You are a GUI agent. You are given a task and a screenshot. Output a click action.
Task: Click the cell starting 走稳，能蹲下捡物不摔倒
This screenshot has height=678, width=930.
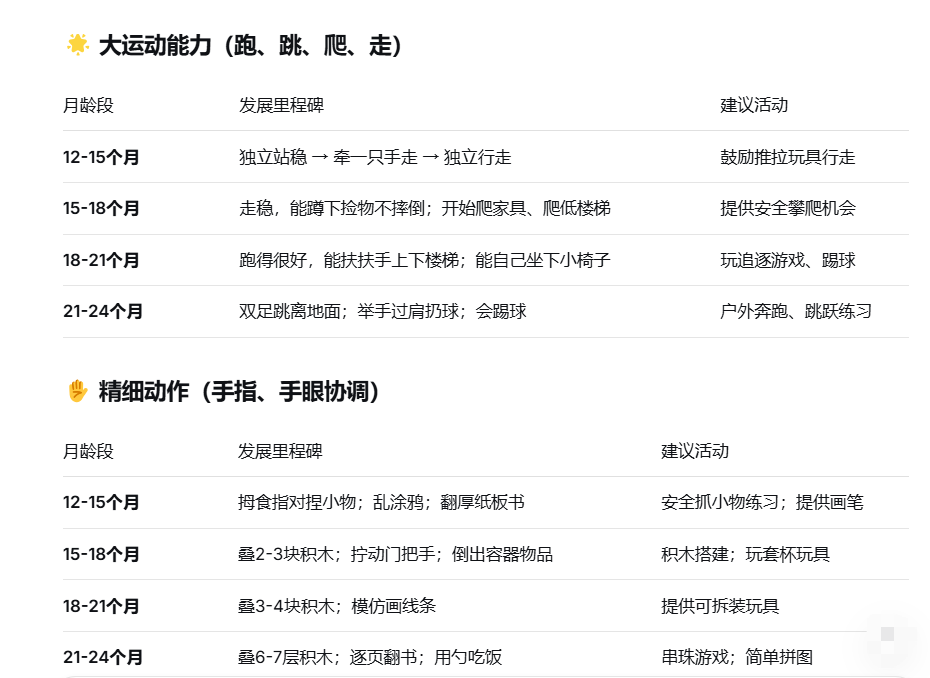click(425, 208)
